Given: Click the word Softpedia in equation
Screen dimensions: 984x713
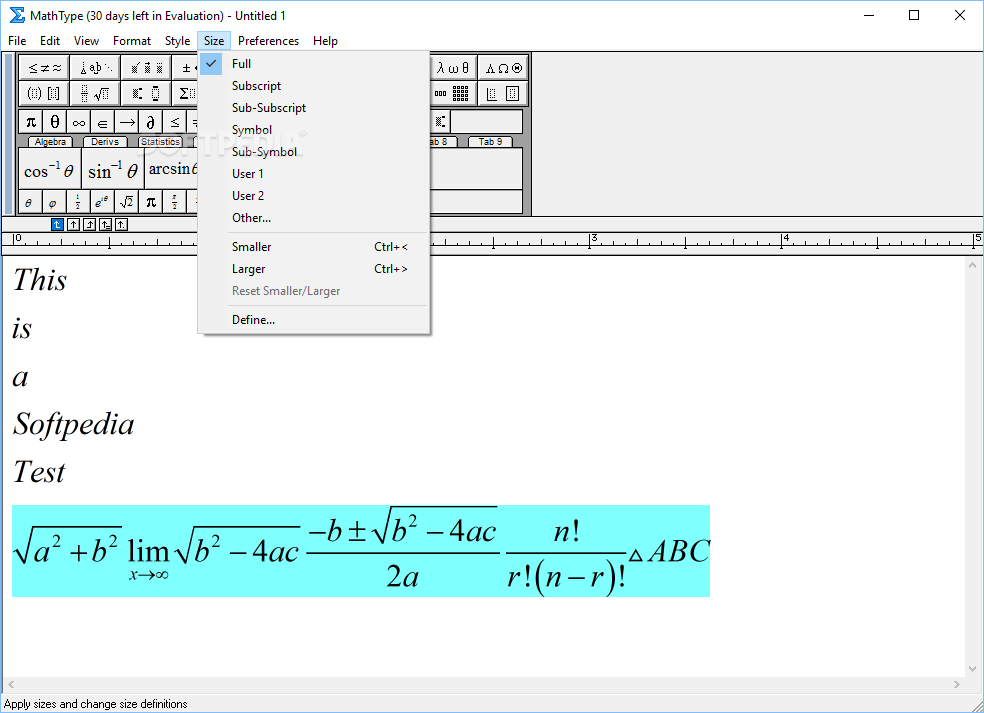Looking at the screenshot, I should tap(73, 425).
